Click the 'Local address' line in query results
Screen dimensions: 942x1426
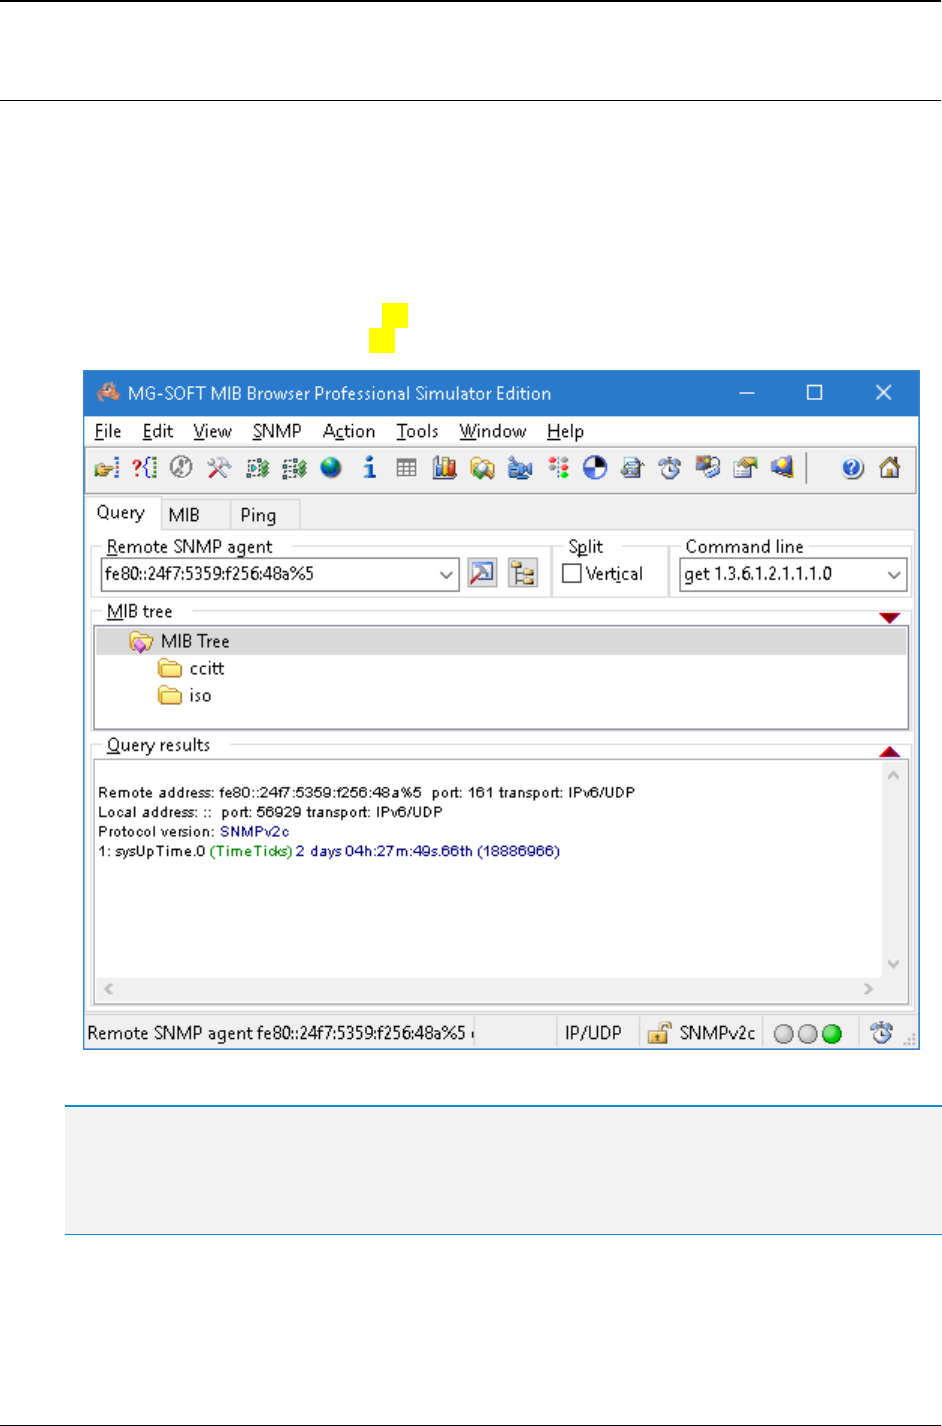(270, 813)
